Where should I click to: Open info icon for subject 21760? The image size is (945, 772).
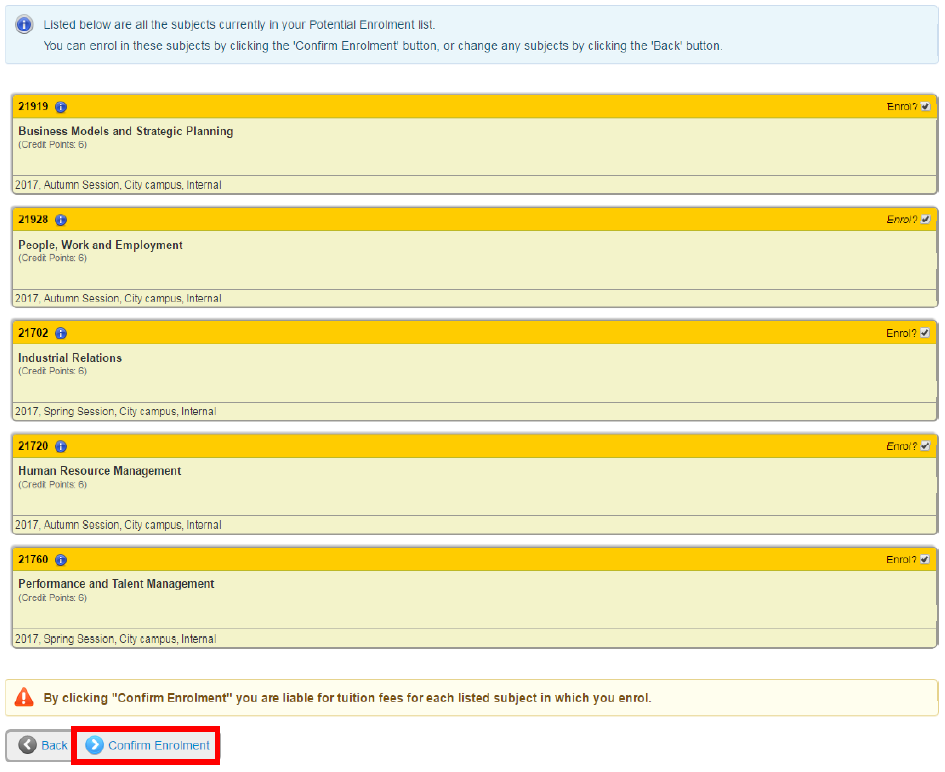tap(61, 560)
